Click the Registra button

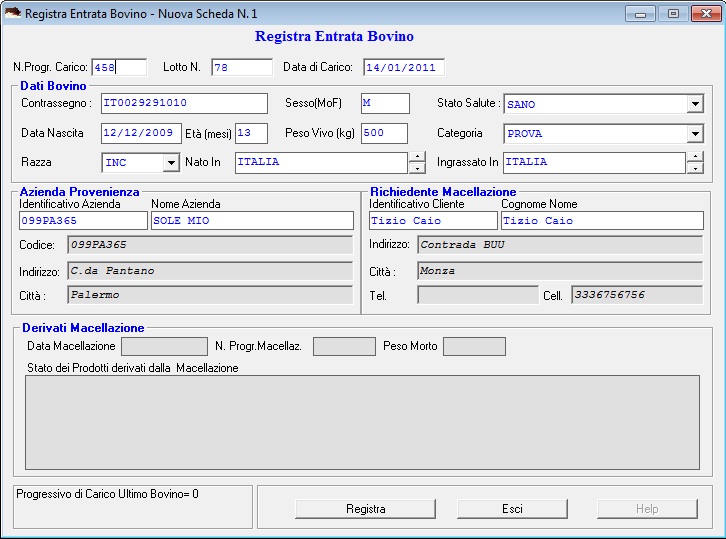(365, 509)
